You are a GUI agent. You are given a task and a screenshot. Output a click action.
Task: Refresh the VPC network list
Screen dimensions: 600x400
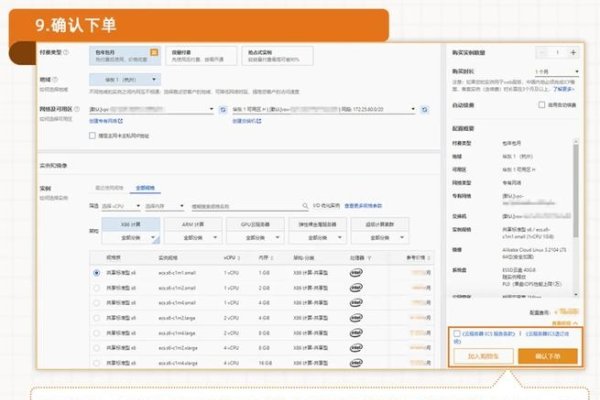pos(223,110)
